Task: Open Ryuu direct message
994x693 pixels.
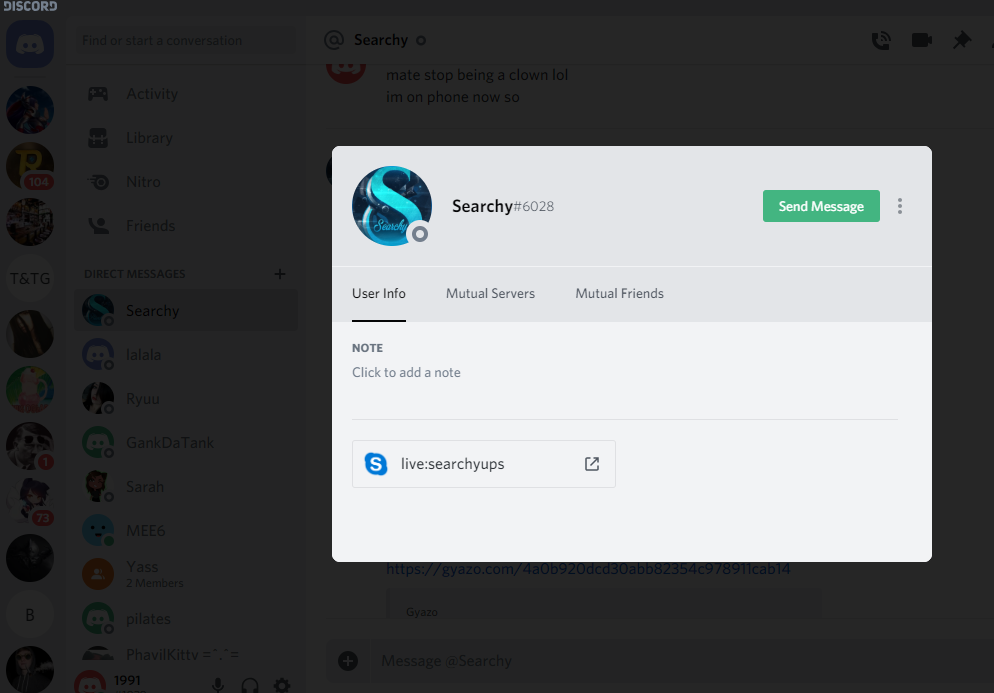Action: point(186,399)
